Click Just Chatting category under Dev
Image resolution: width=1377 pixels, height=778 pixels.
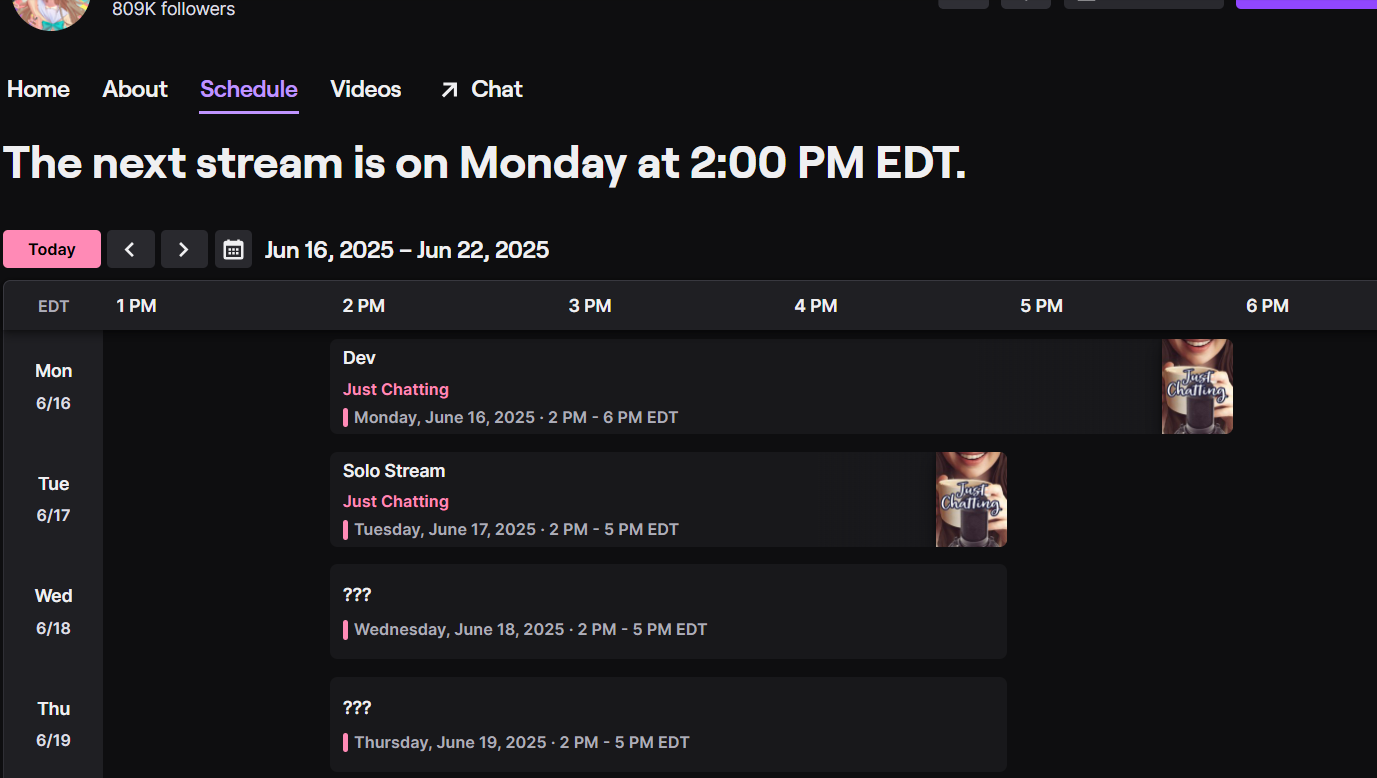click(395, 389)
